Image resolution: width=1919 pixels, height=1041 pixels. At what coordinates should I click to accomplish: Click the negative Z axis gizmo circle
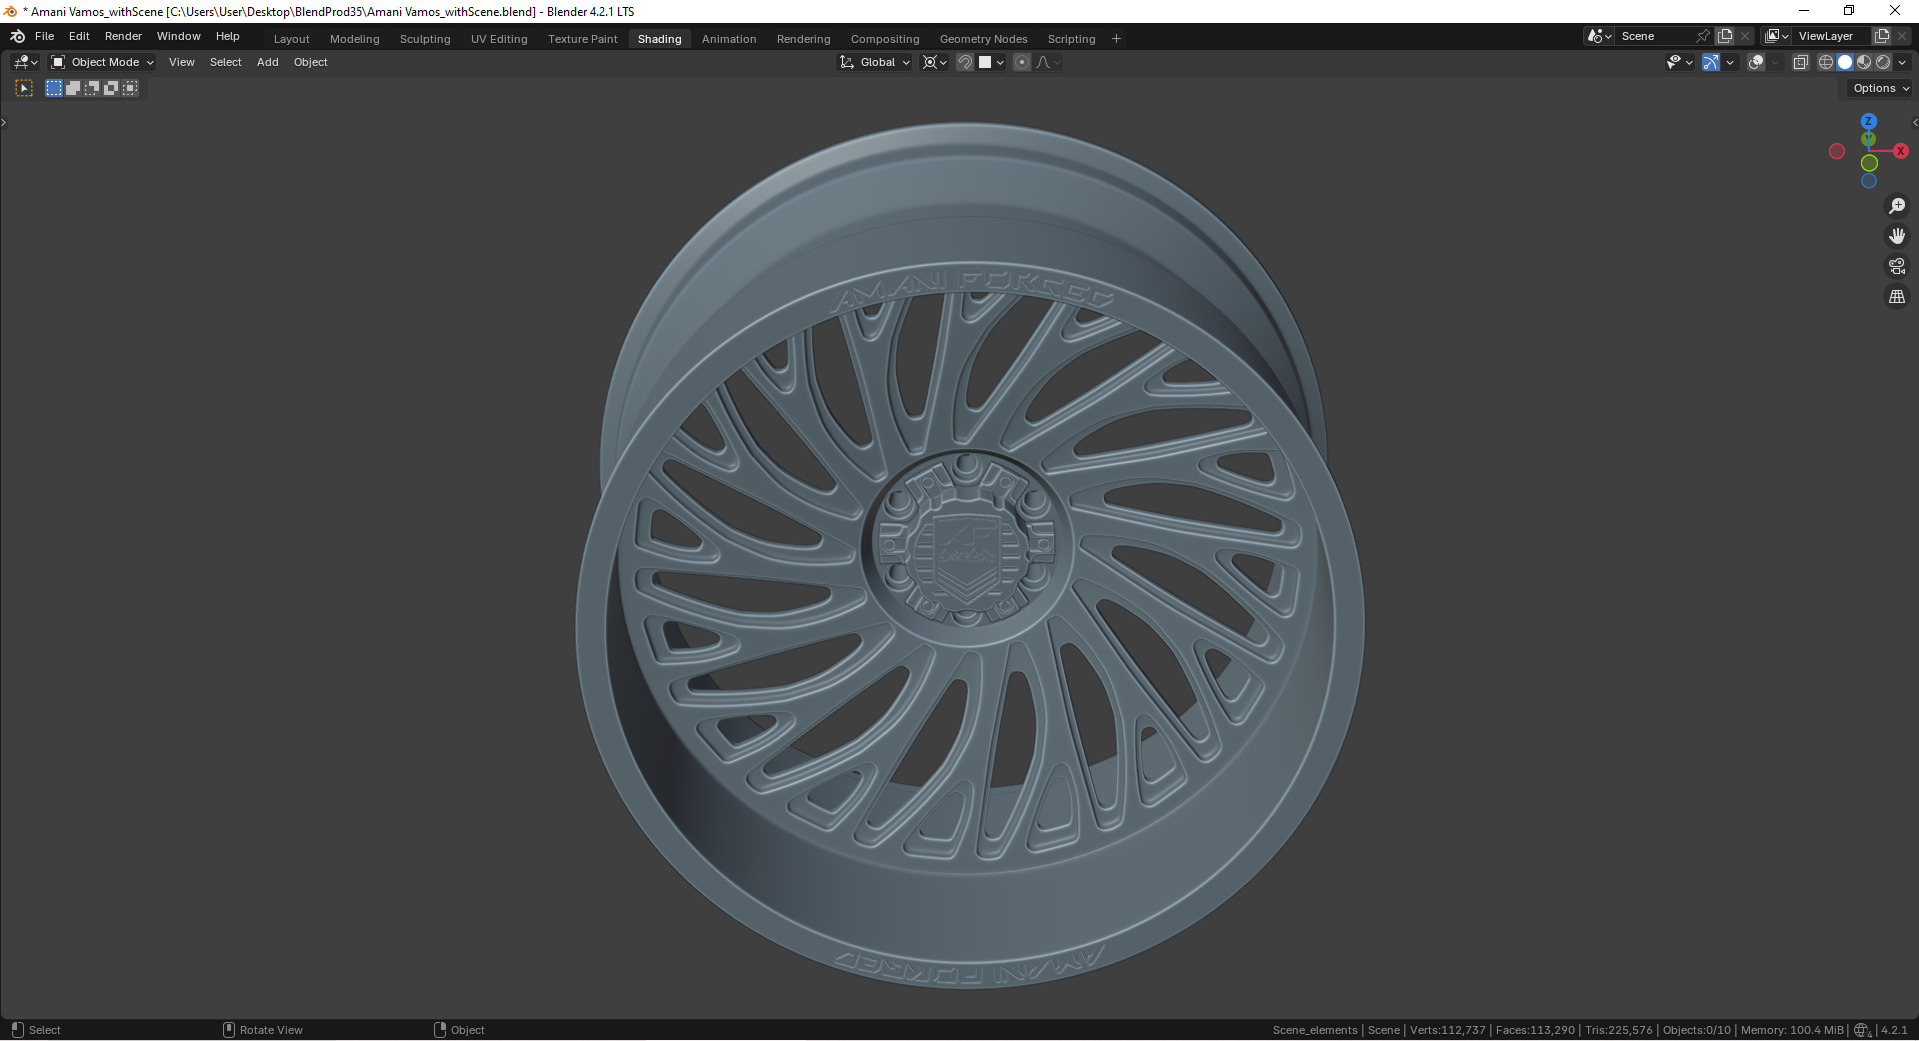tap(1868, 181)
